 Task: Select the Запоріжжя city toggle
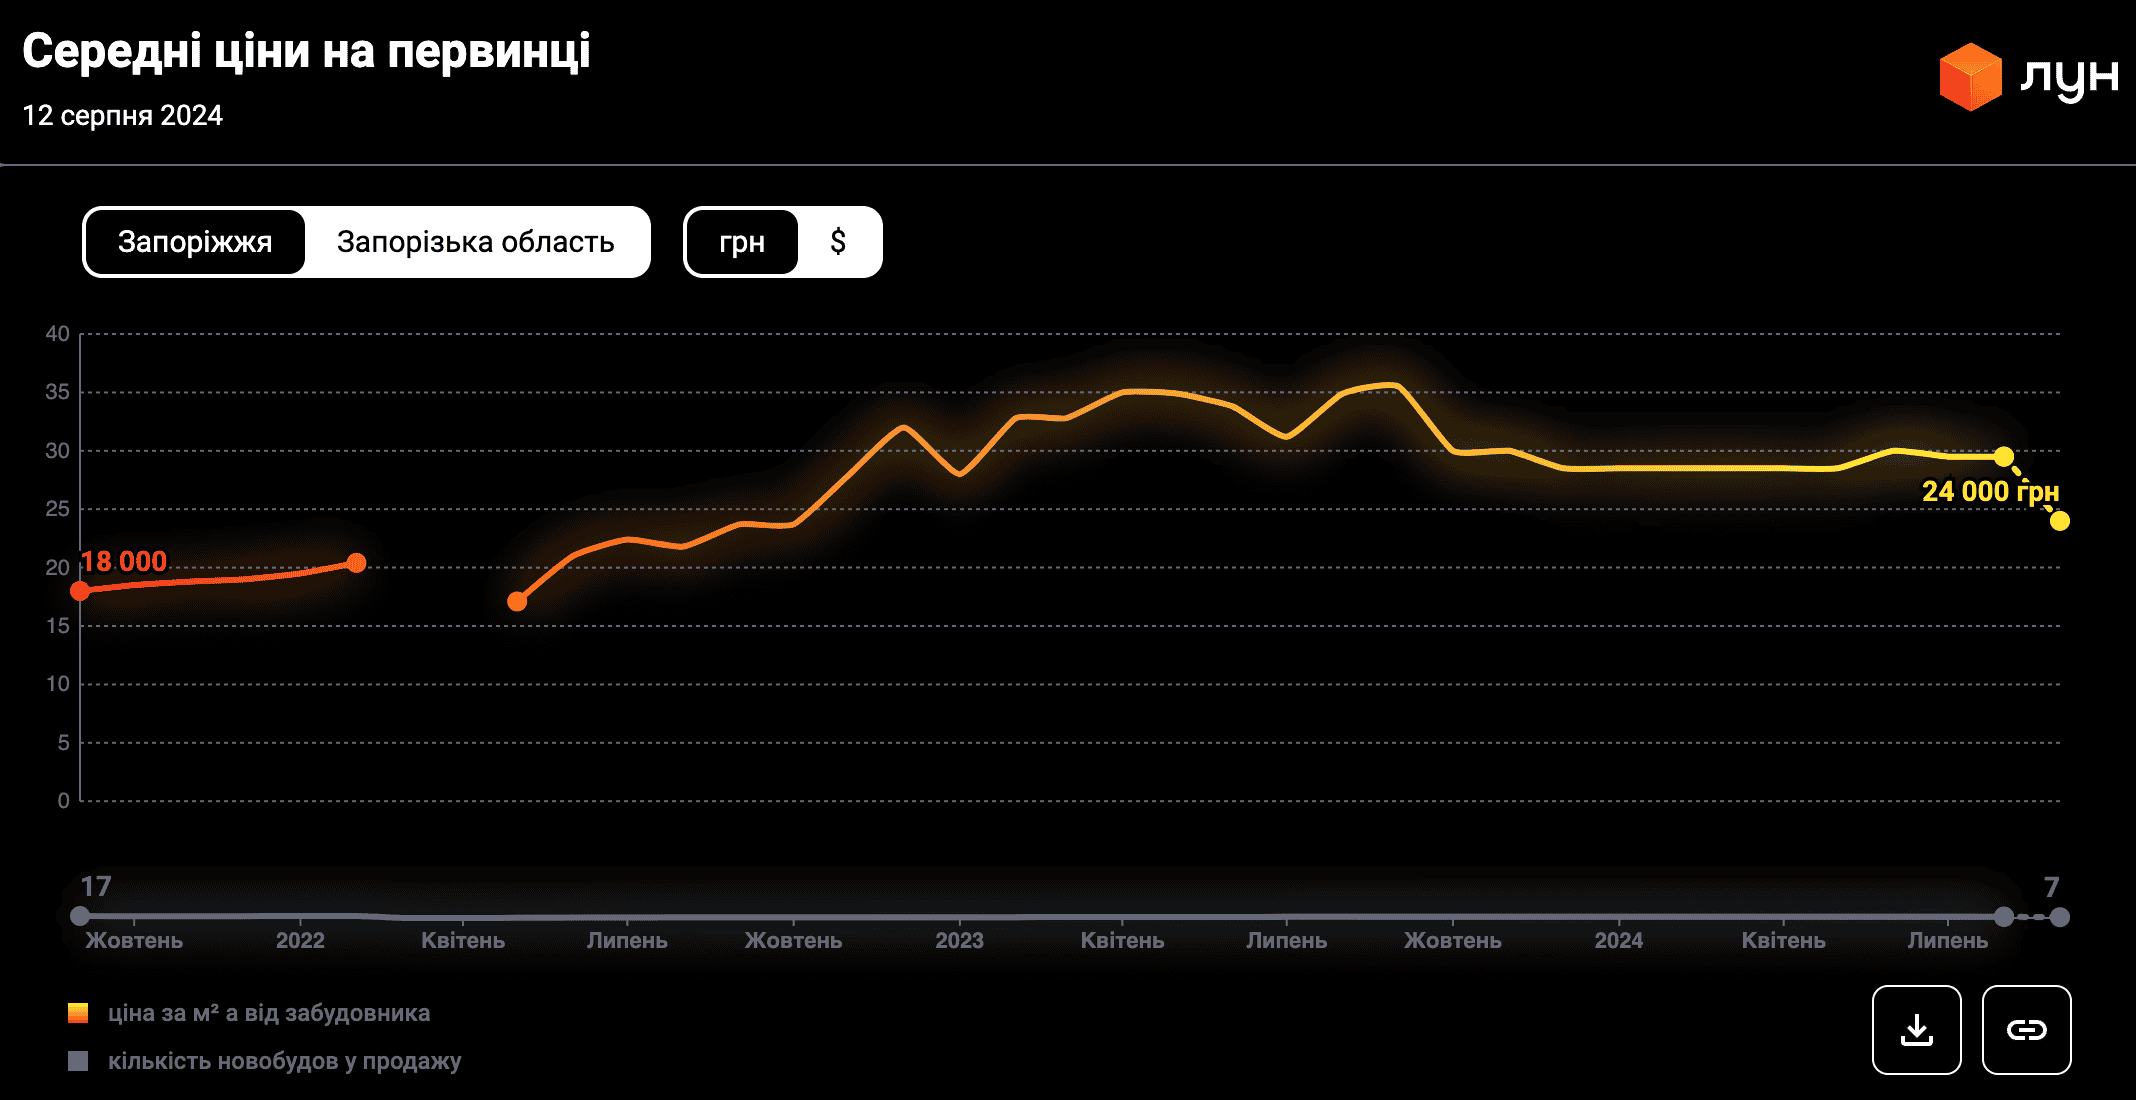[195, 242]
